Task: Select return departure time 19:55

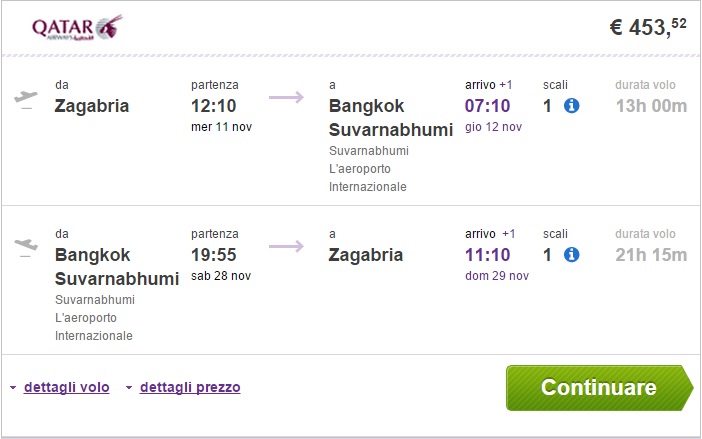Action: pyautogui.click(x=216, y=254)
